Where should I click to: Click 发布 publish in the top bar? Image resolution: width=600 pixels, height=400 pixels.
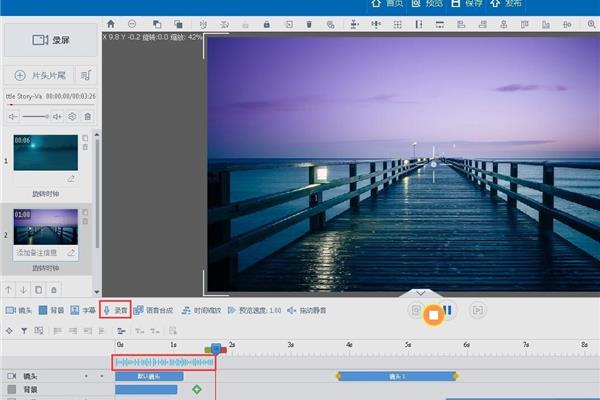click(x=506, y=3)
